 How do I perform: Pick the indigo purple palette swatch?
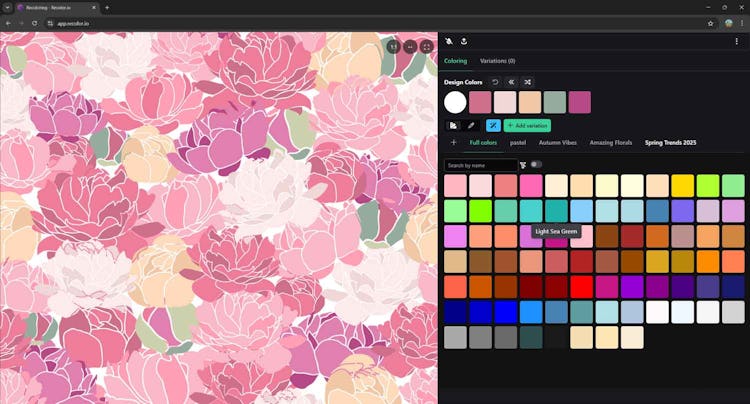tap(683, 286)
